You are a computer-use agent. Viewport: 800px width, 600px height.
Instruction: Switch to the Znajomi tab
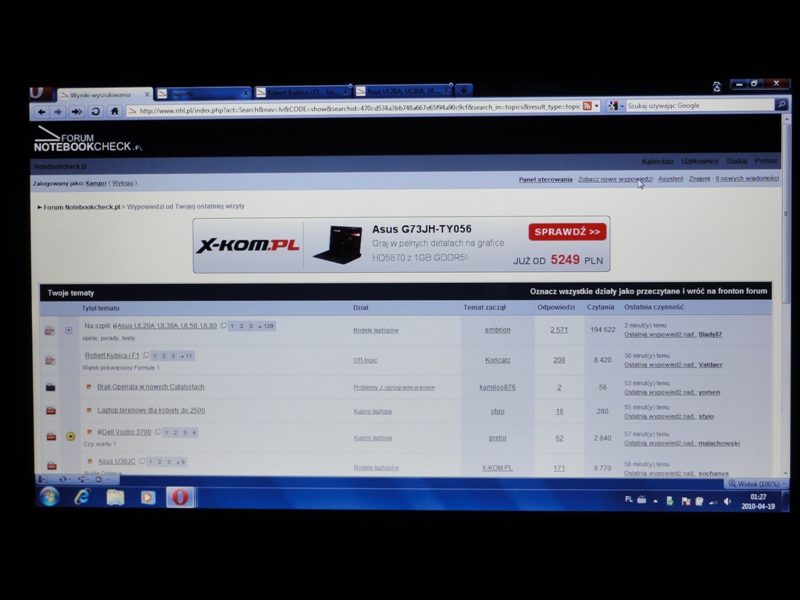pyautogui.click(x=202, y=93)
